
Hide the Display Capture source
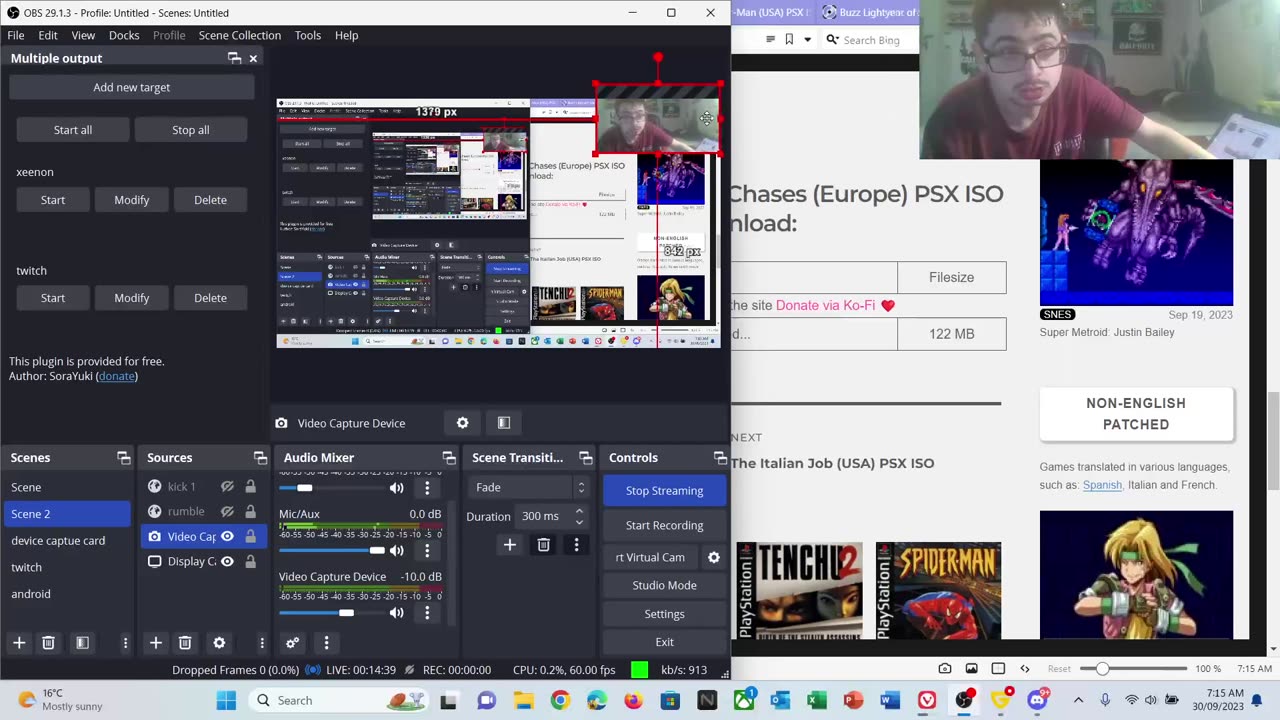click(227, 561)
